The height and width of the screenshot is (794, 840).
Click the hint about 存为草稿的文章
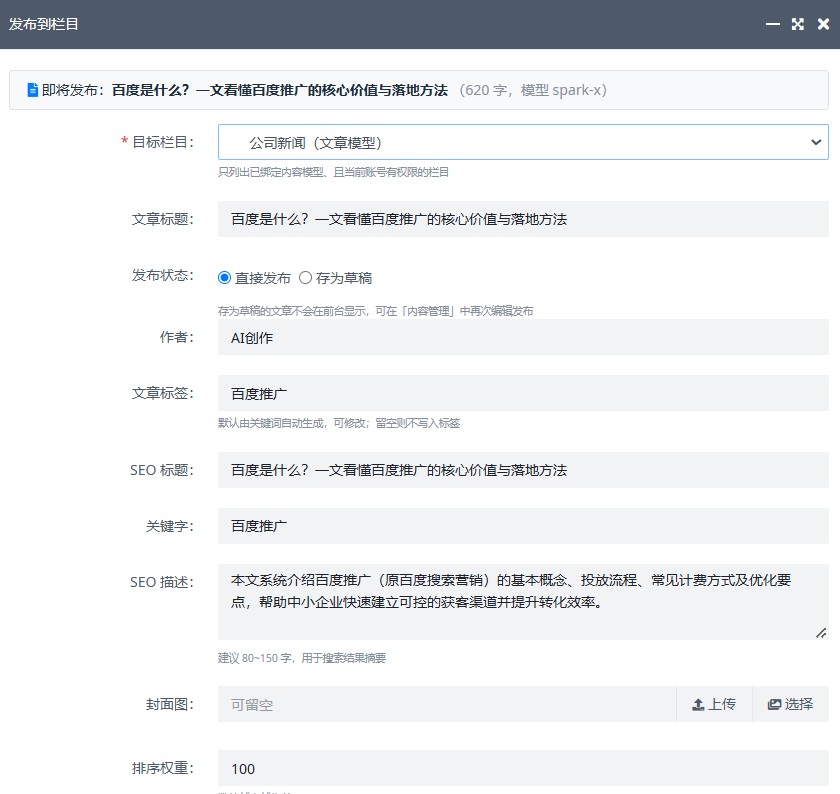pyautogui.click(x=376, y=311)
